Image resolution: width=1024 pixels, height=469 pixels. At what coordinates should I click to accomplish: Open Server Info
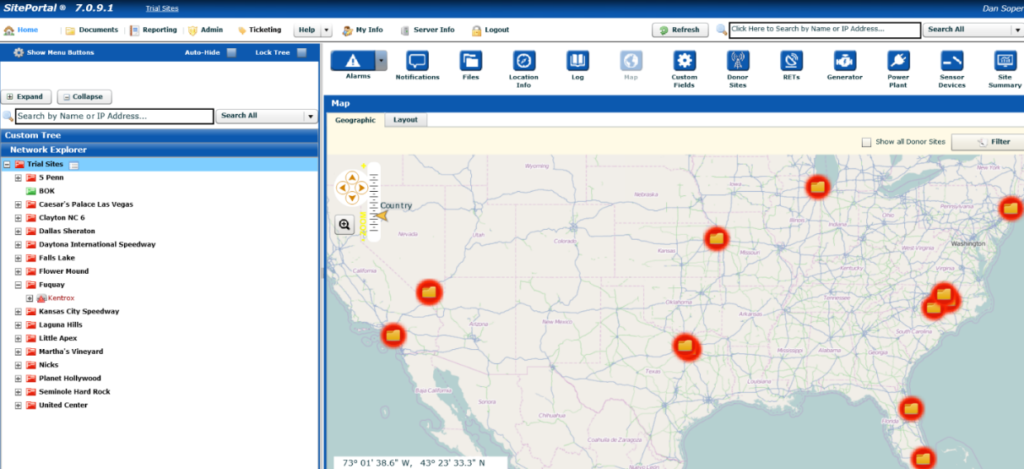pyautogui.click(x=427, y=30)
